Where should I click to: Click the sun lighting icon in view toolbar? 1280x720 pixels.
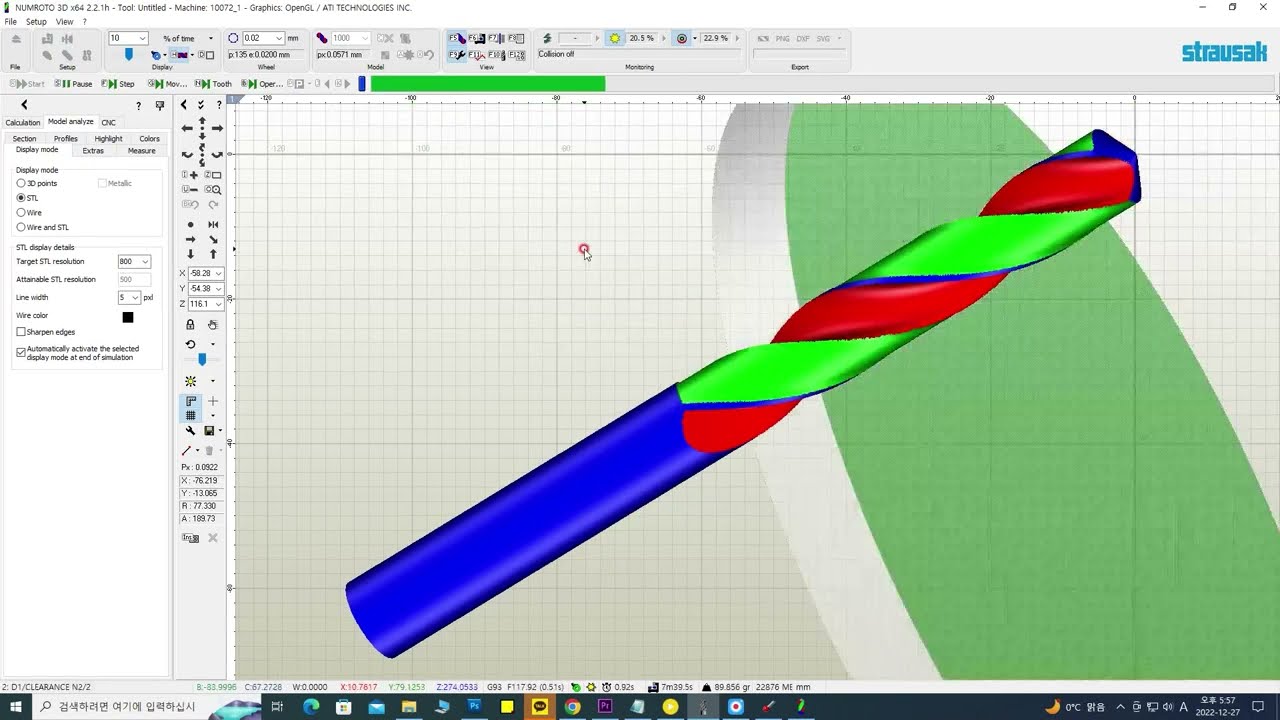tap(190, 381)
